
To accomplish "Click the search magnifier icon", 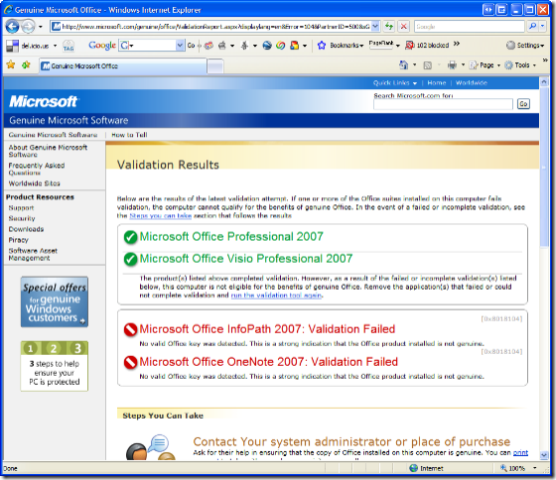I will 533,26.
